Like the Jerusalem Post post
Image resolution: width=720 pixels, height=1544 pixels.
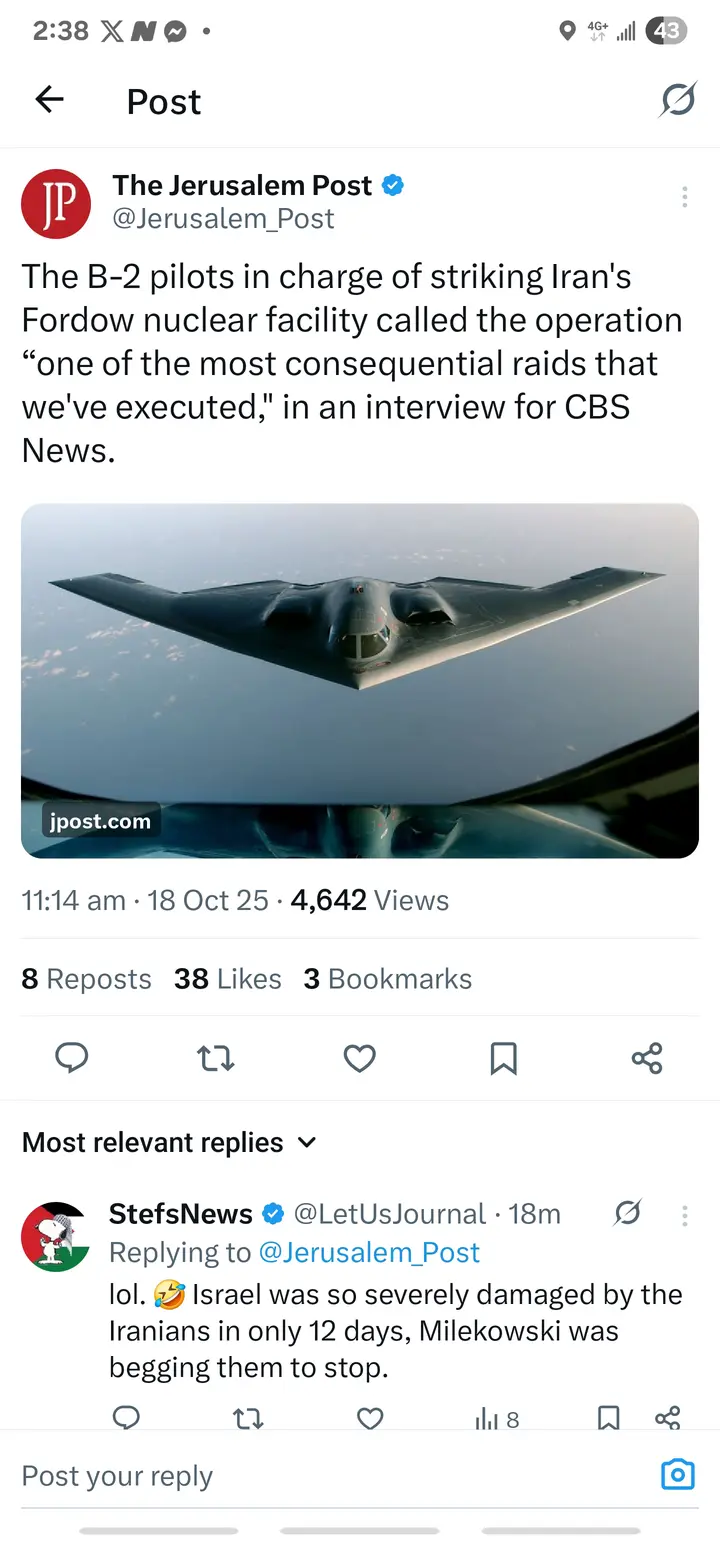pos(359,1058)
